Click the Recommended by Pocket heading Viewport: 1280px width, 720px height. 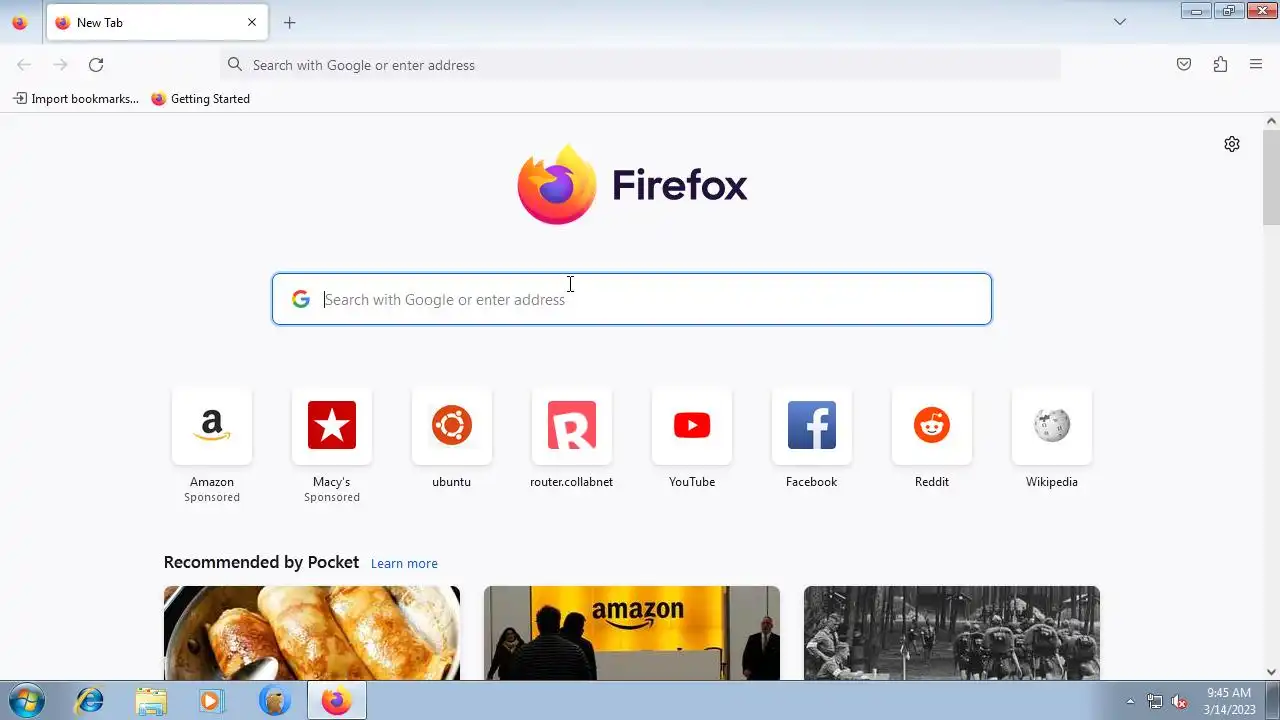click(x=261, y=562)
